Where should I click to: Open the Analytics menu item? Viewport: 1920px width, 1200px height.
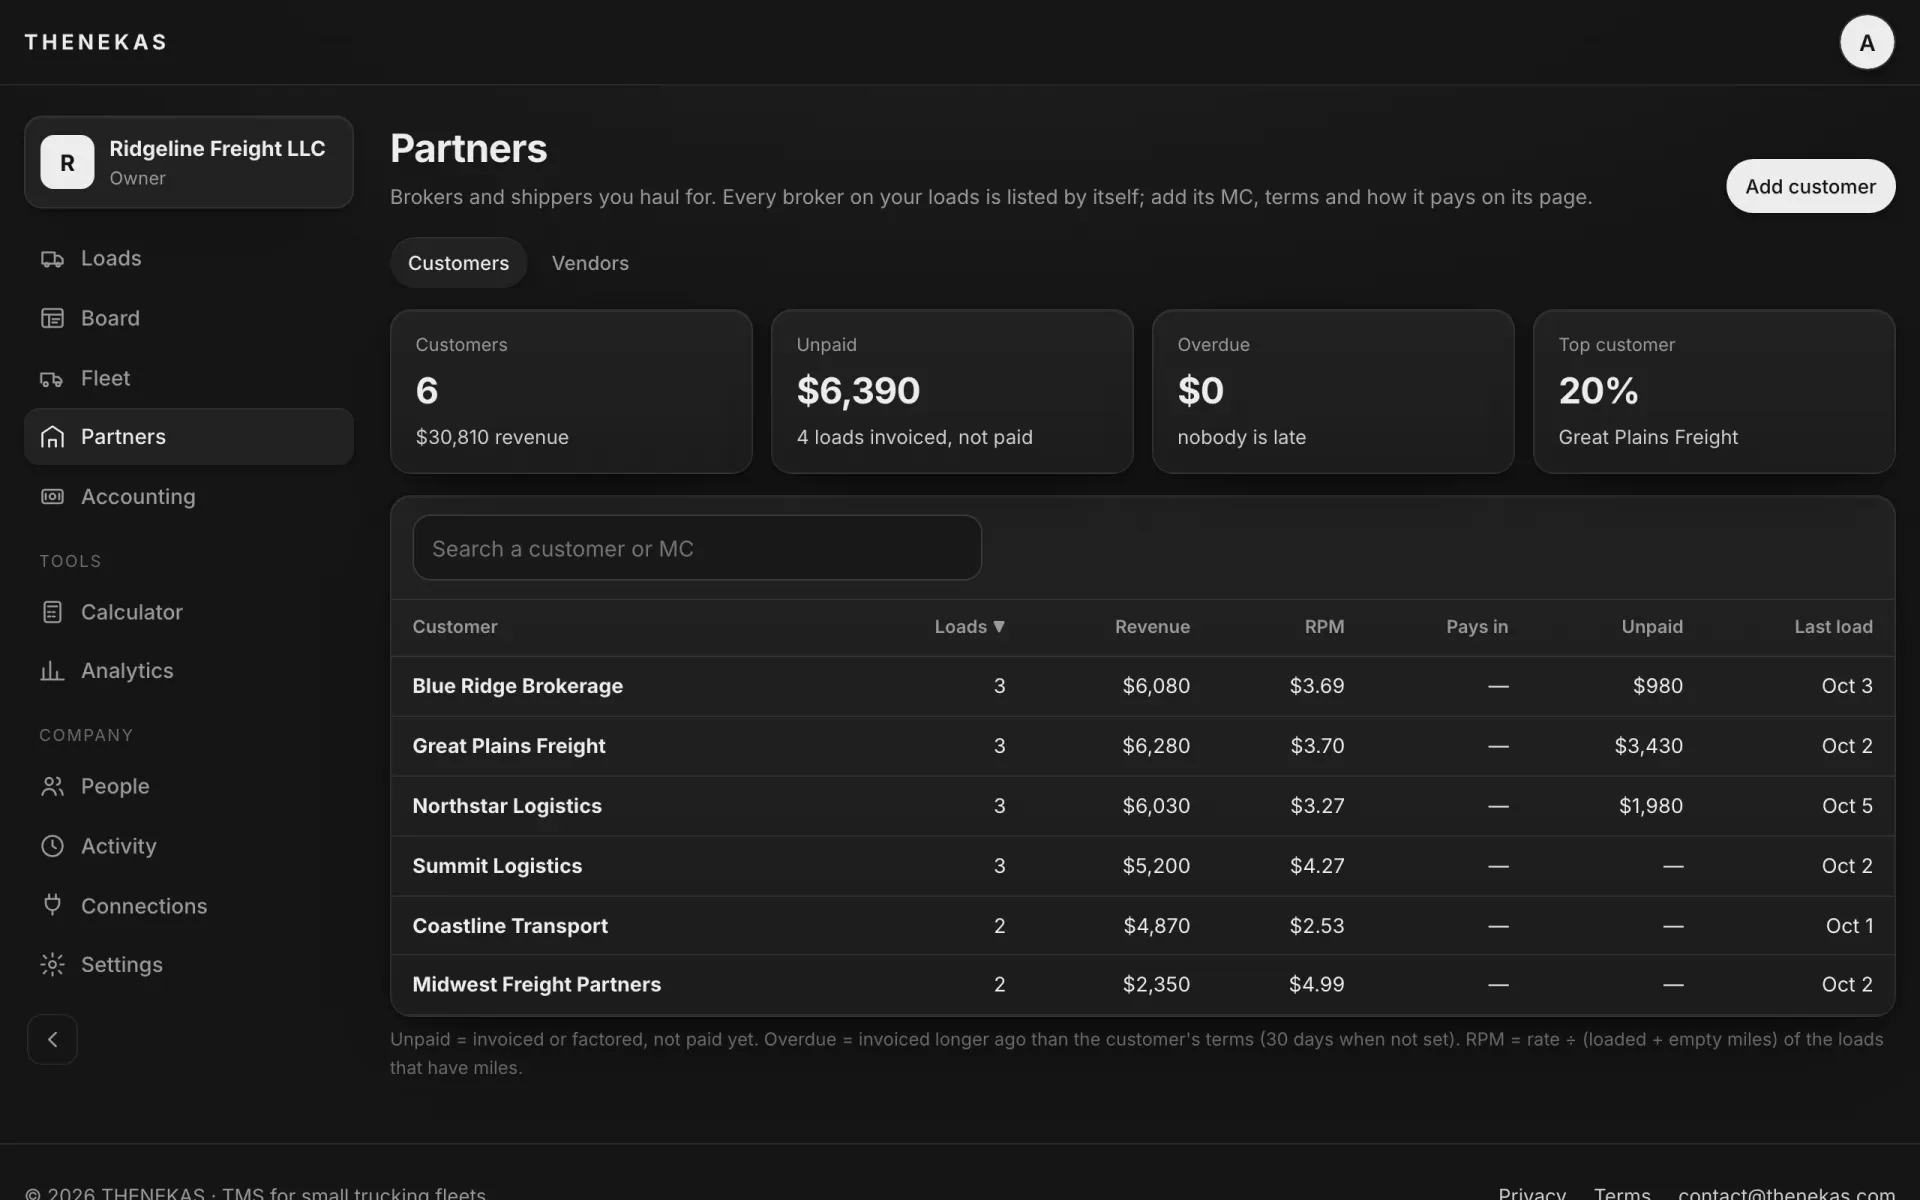(x=189, y=671)
